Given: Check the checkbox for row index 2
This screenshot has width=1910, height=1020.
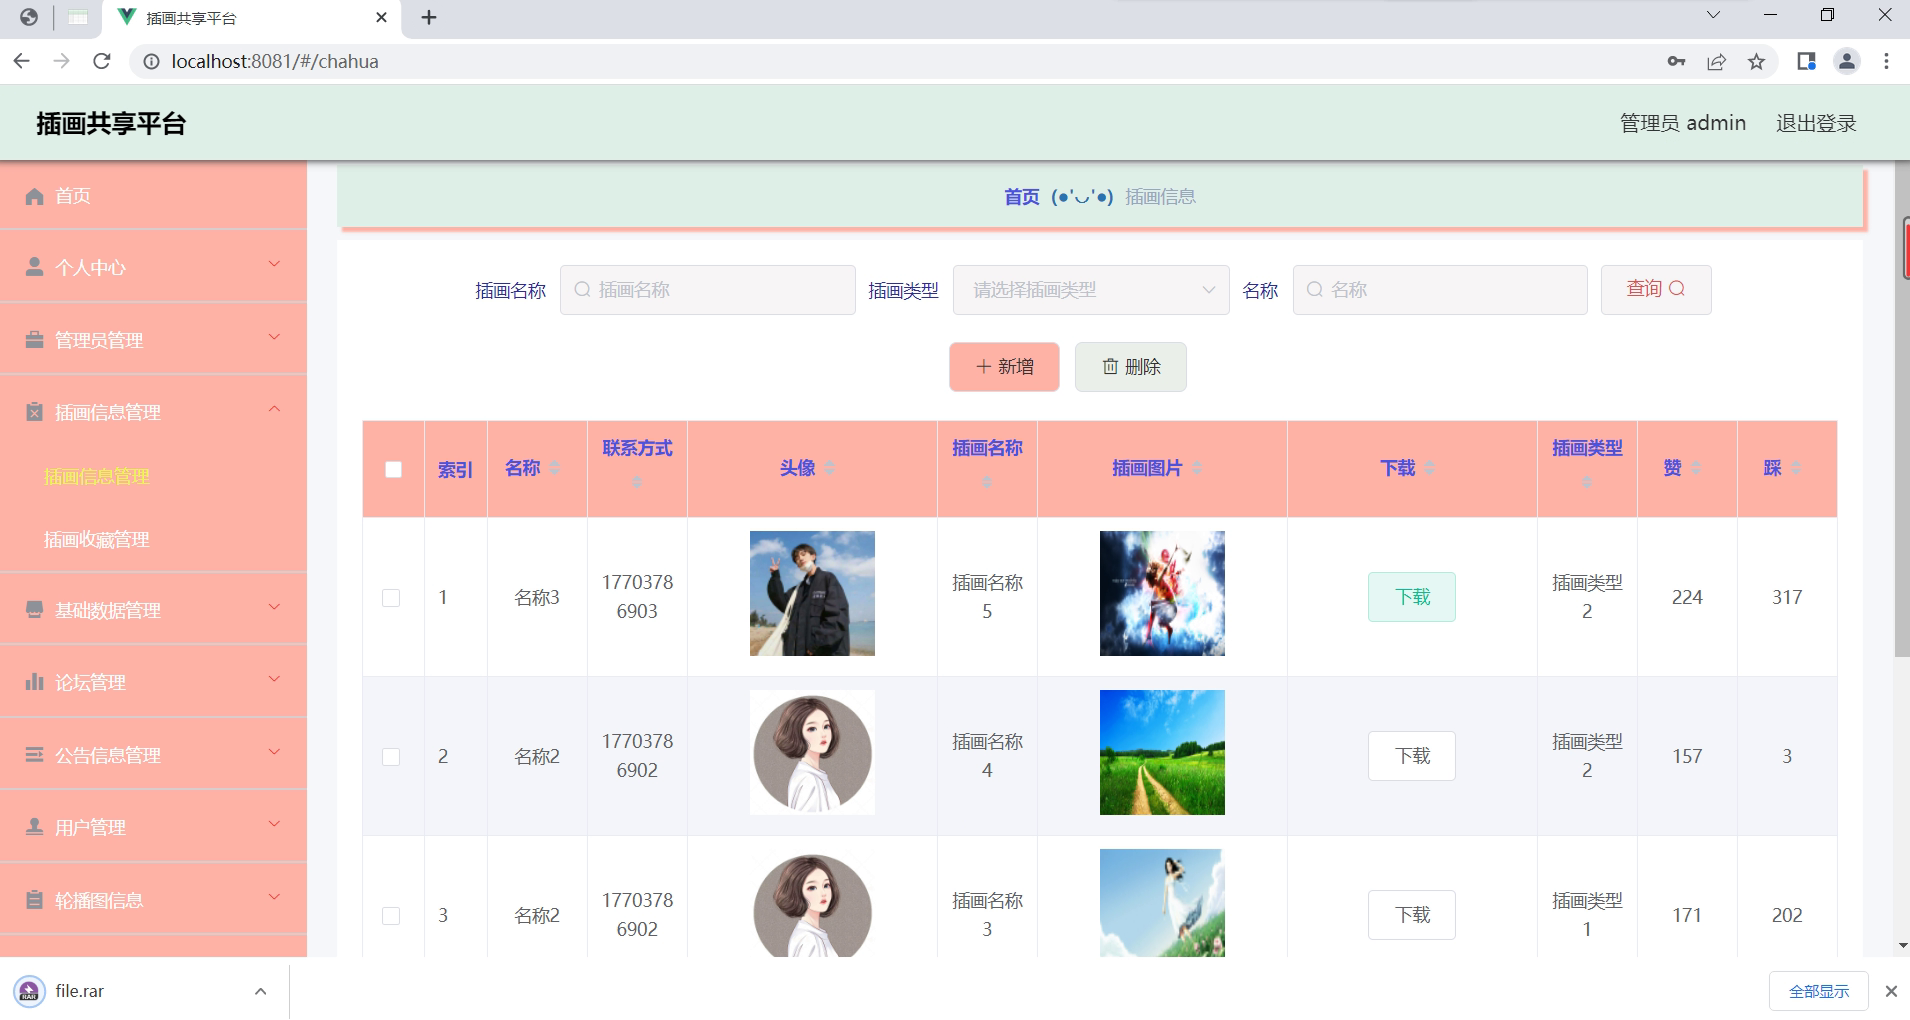Looking at the screenshot, I should tap(391, 757).
